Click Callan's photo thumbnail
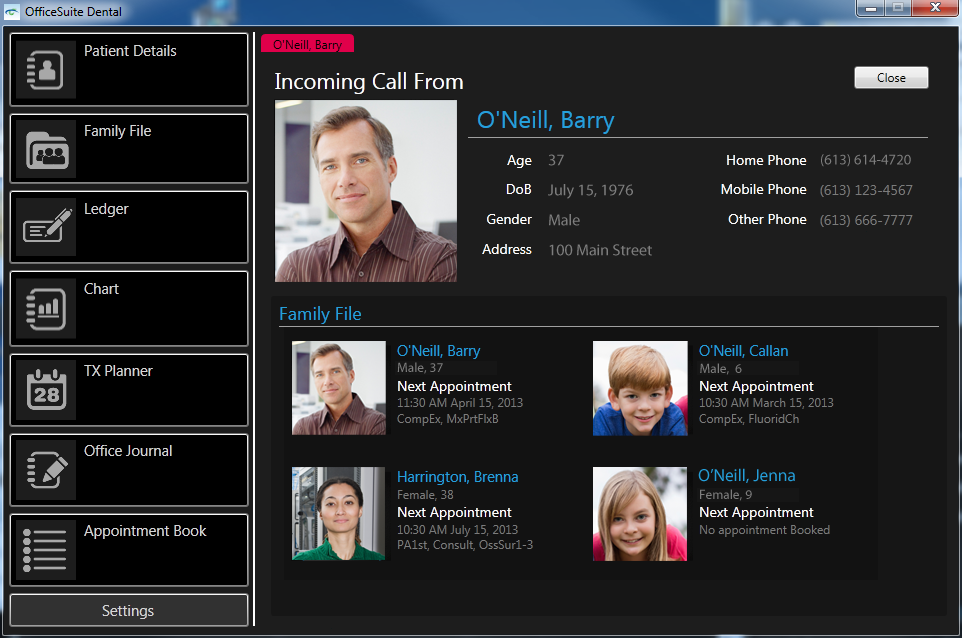 click(640, 388)
